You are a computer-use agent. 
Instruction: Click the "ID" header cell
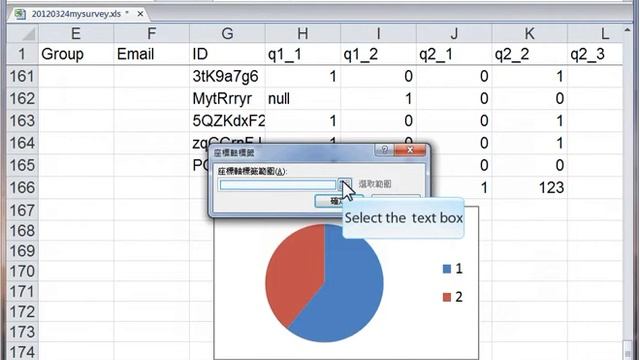click(x=227, y=54)
